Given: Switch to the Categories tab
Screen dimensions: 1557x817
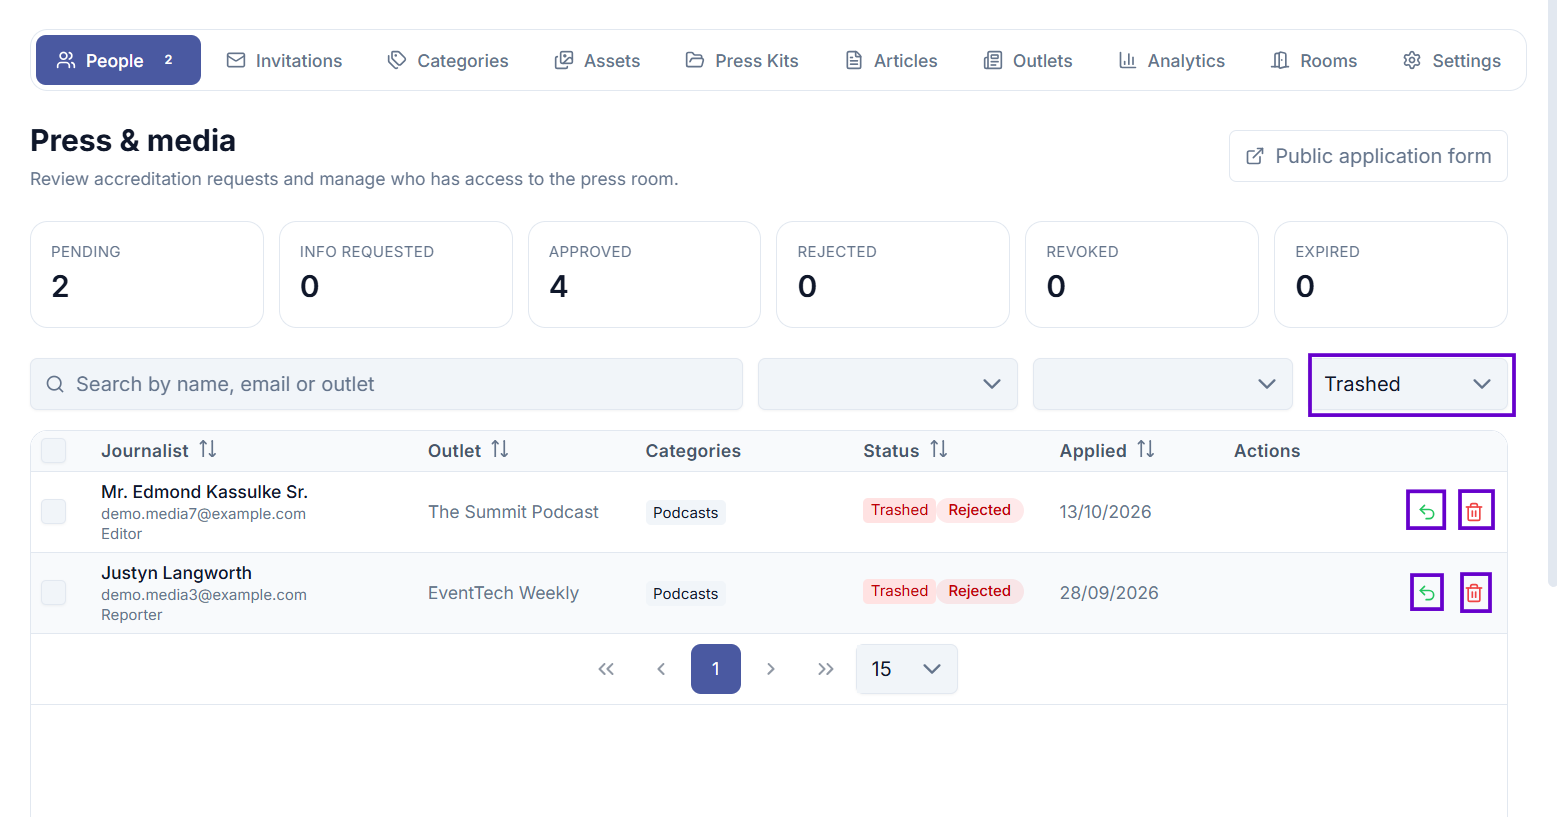Looking at the screenshot, I should click(448, 60).
